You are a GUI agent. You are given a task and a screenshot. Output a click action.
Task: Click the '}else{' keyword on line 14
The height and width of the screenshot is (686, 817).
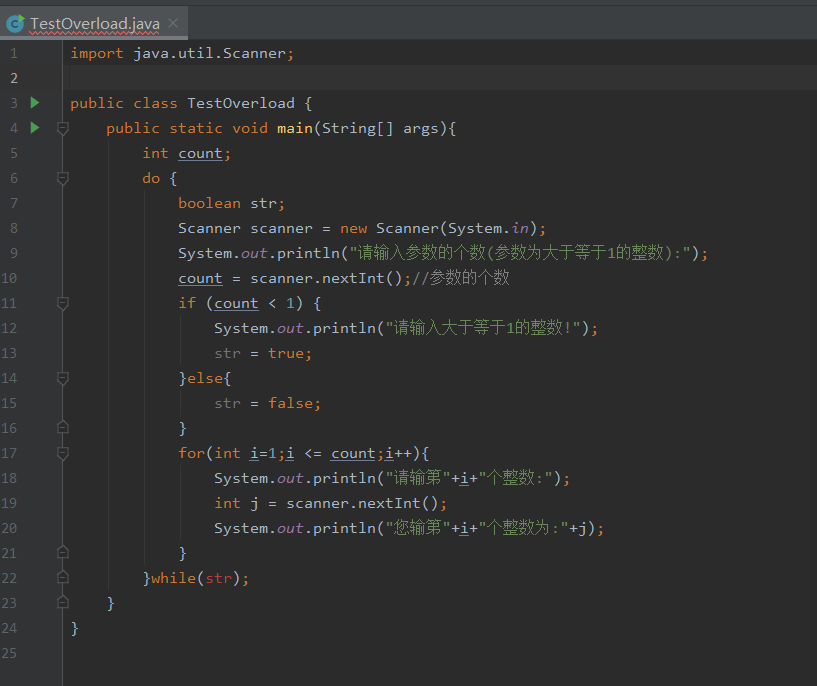(205, 378)
